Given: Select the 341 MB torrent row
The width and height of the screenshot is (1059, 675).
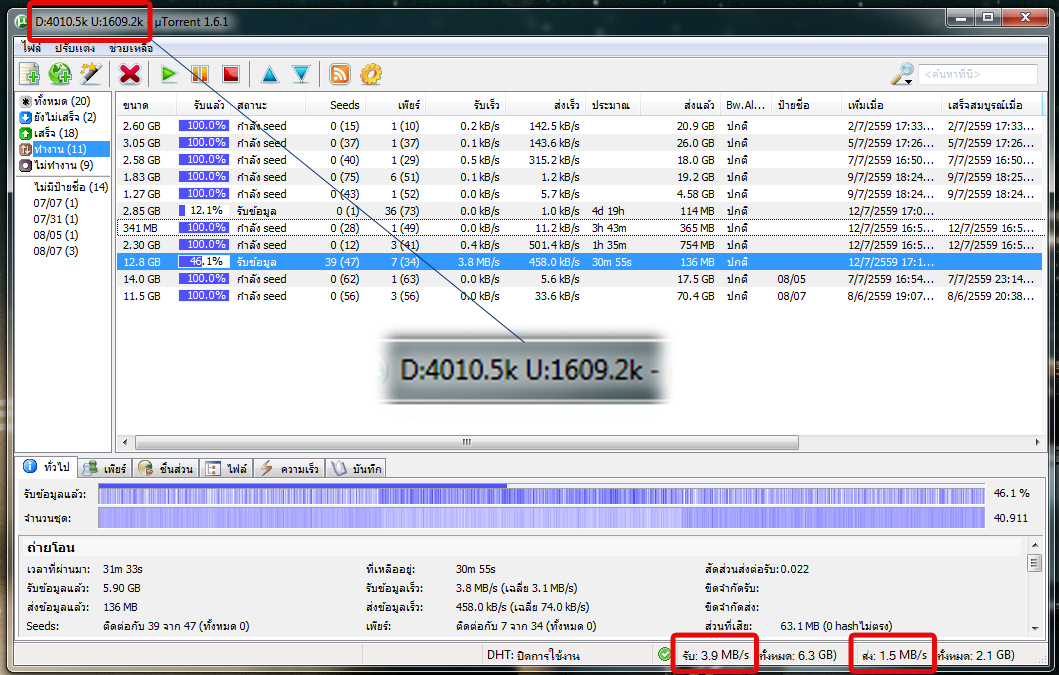Looking at the screenshot, I should click(x=579, y=228).
